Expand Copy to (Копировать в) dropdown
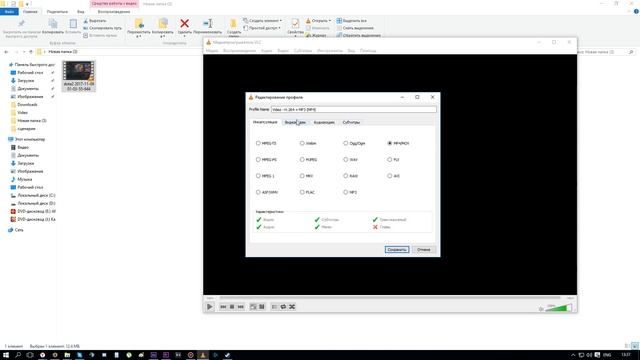Viewport: 640px width, 360px height. (163, 33)
